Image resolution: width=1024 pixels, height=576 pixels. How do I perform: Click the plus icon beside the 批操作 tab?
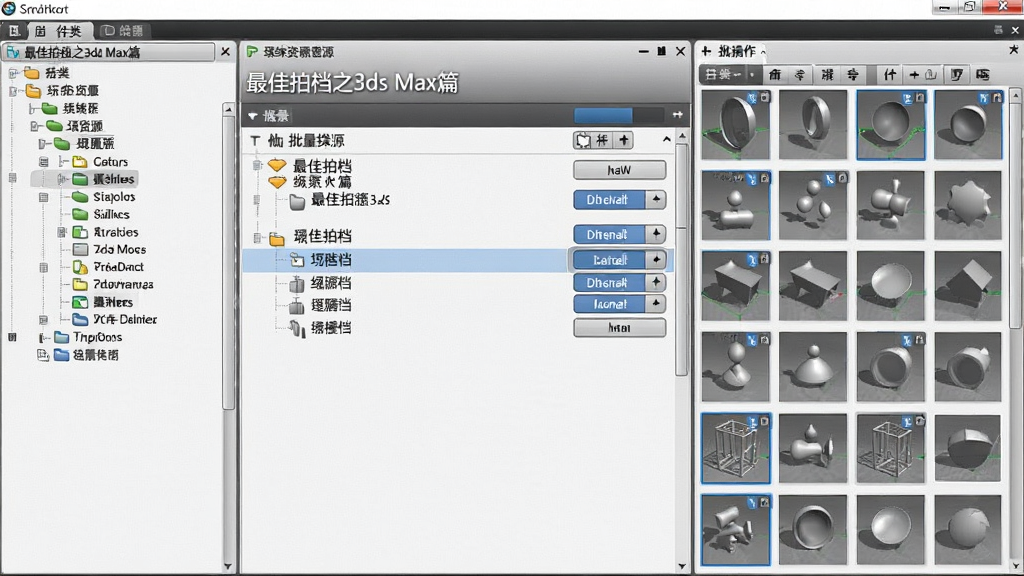click(x=706, y=51)
